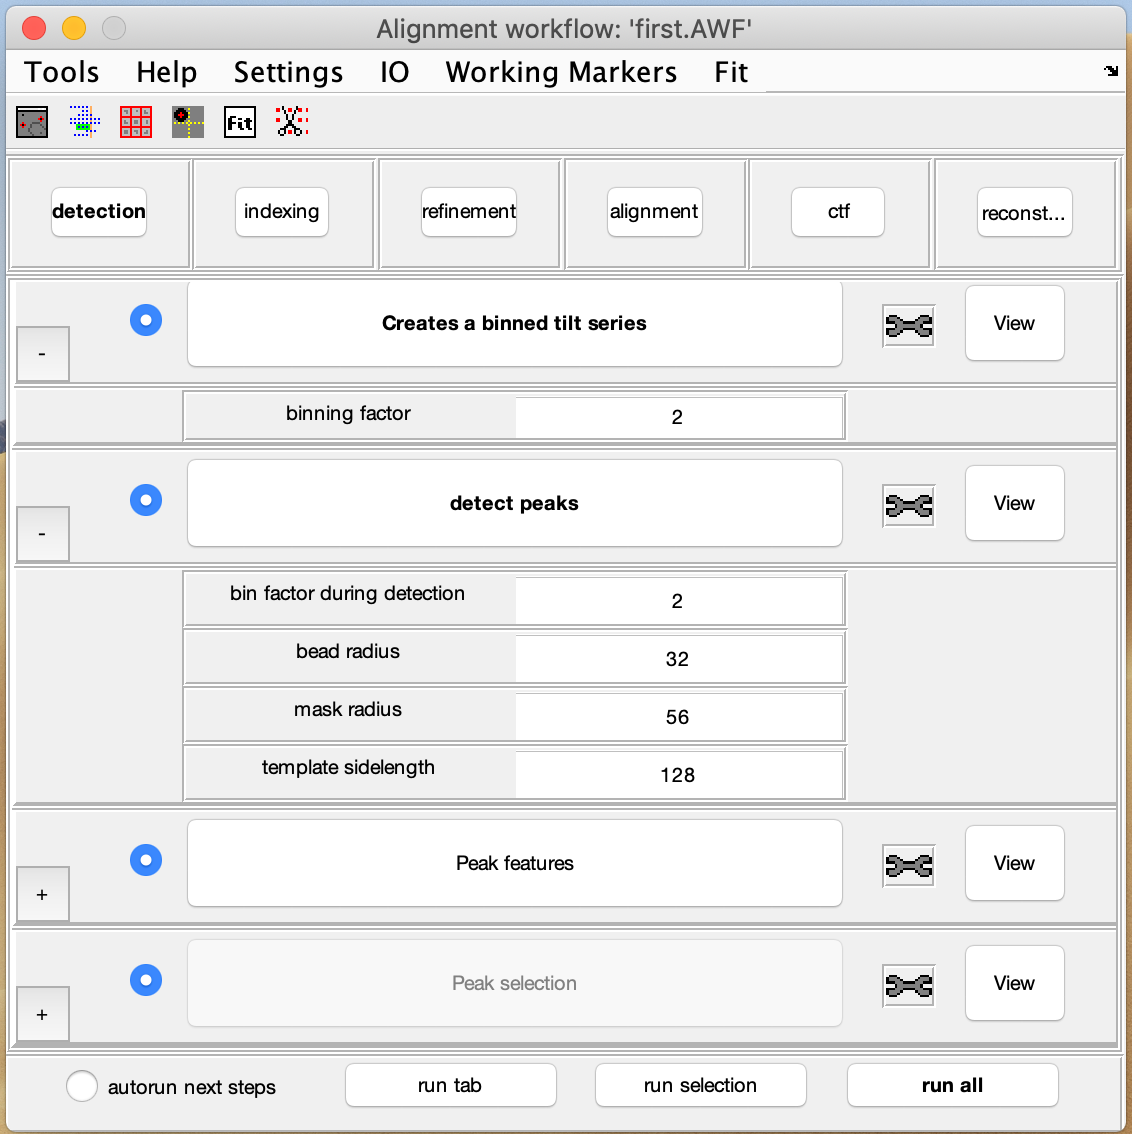Click the run all button
The width and height of the screenshot is (1132, 1134).
952,1085
